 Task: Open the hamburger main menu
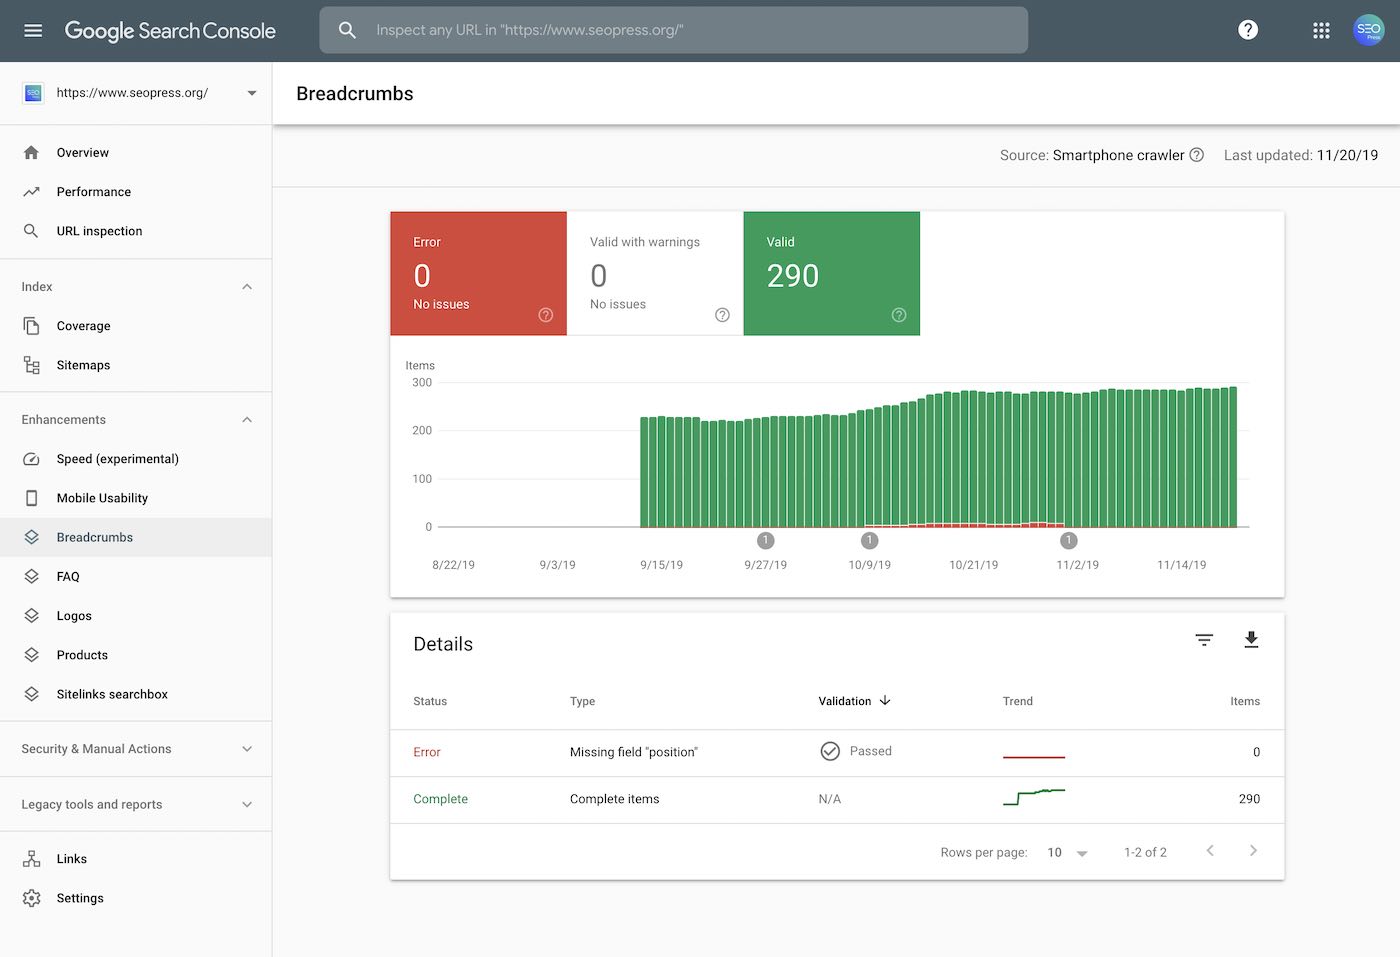tap(33, 30)
